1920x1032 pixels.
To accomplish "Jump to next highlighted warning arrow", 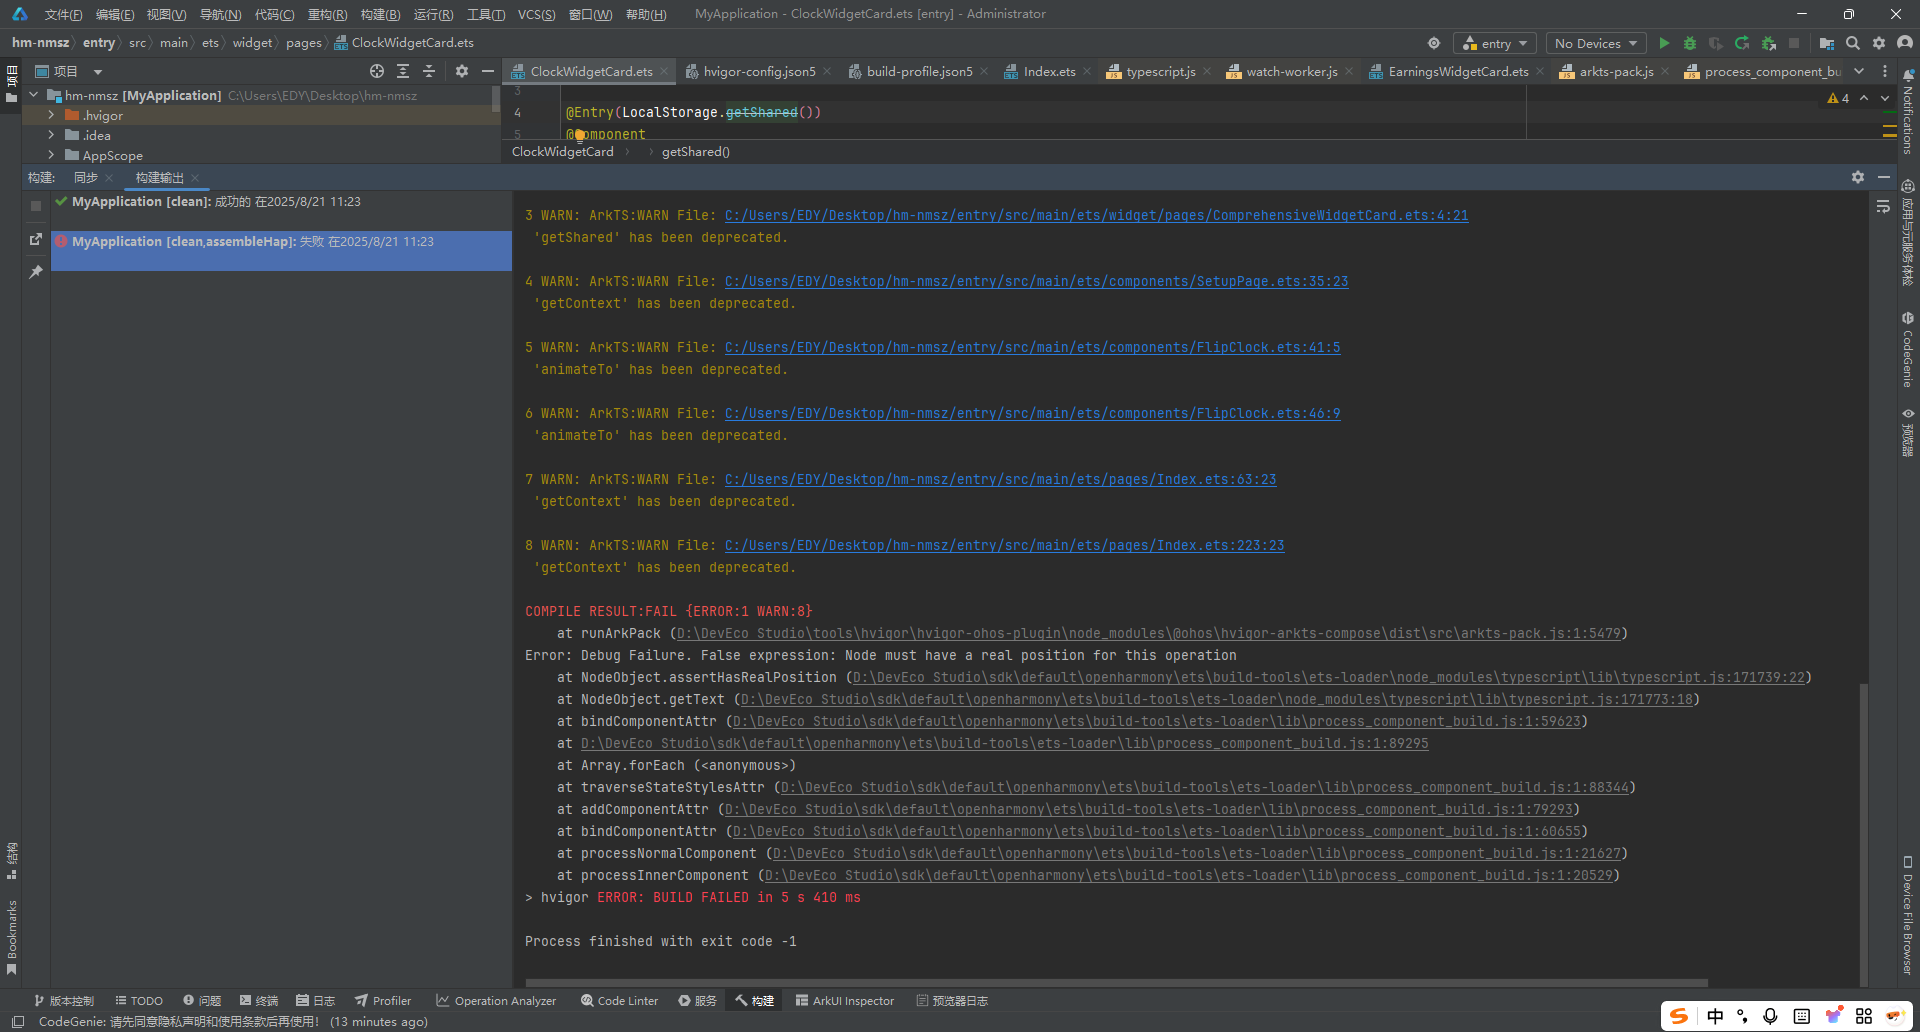I will click(x=1885, y=98).
